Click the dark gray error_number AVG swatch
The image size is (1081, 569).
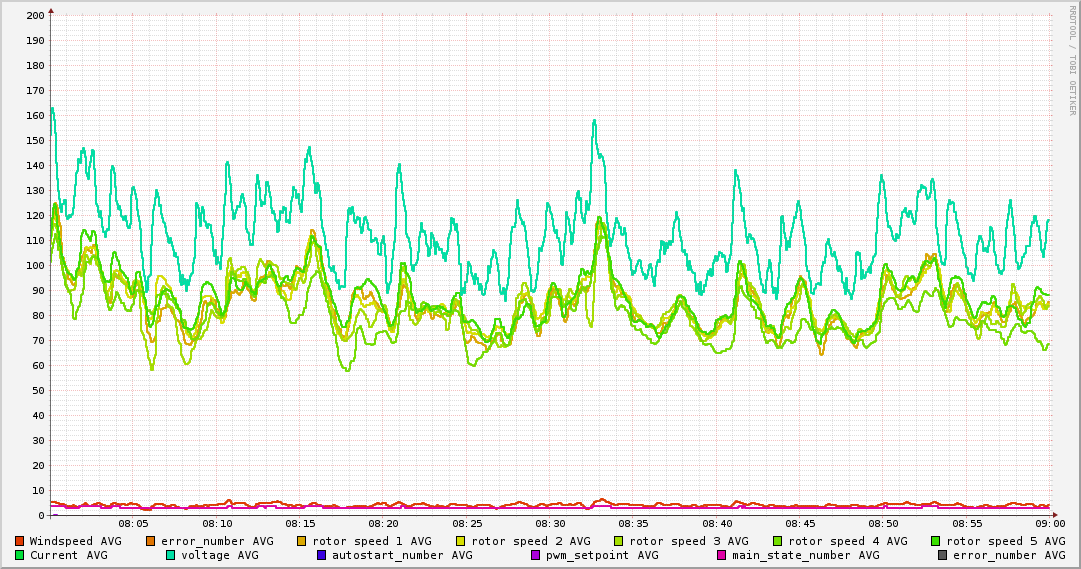[942, 555]
